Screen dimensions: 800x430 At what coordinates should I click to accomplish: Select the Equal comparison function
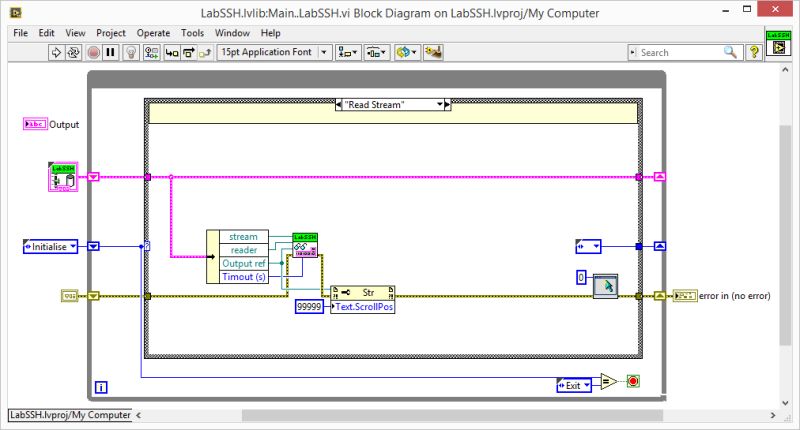coord(609,381)
